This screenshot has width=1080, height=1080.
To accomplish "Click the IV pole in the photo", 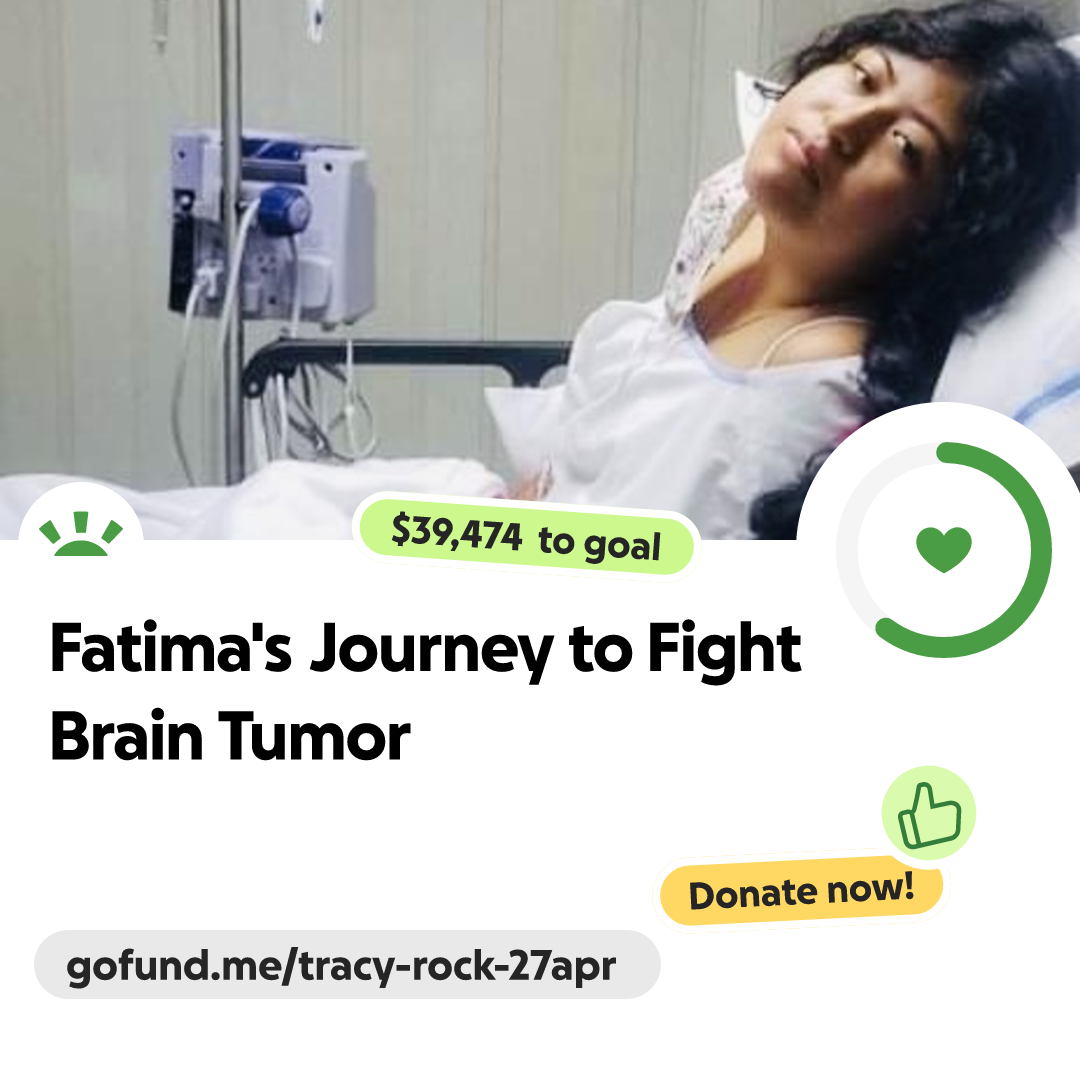I will [233, 241].
